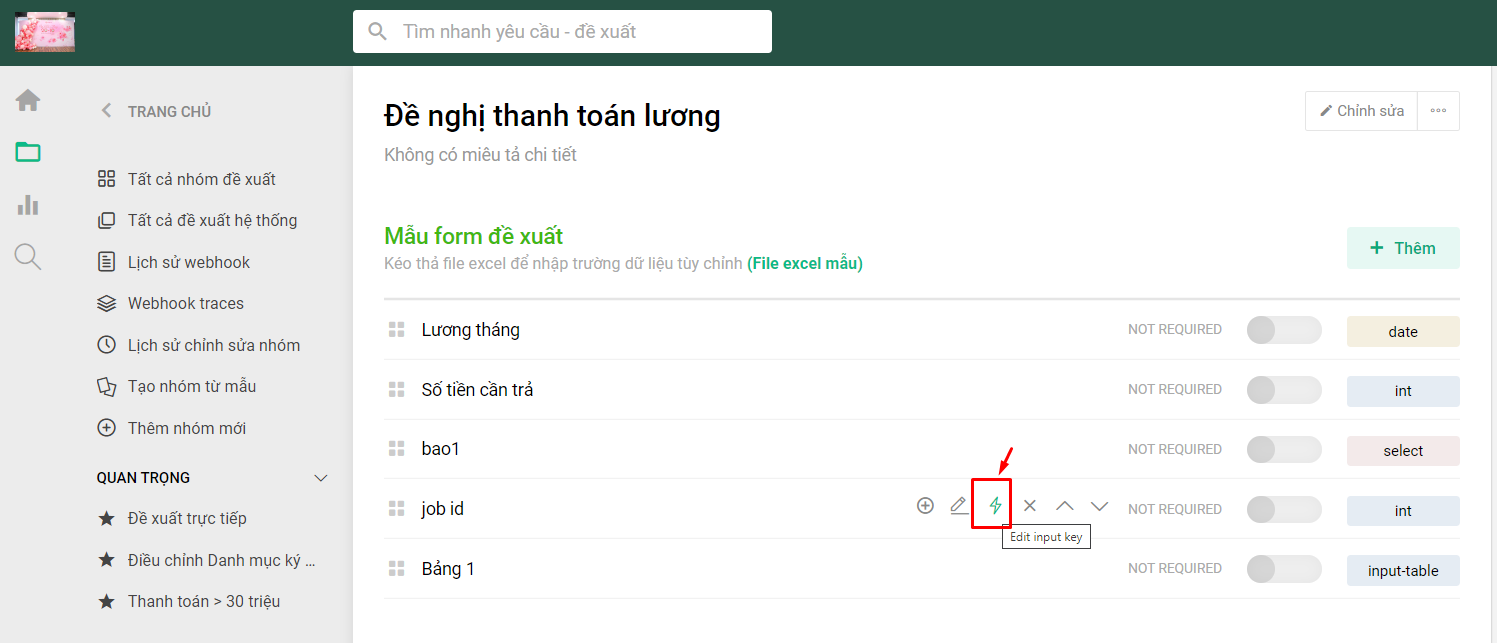Collapse the QUAN TRỌNG section chevron

pyautogui.click(x=321, y=478)
